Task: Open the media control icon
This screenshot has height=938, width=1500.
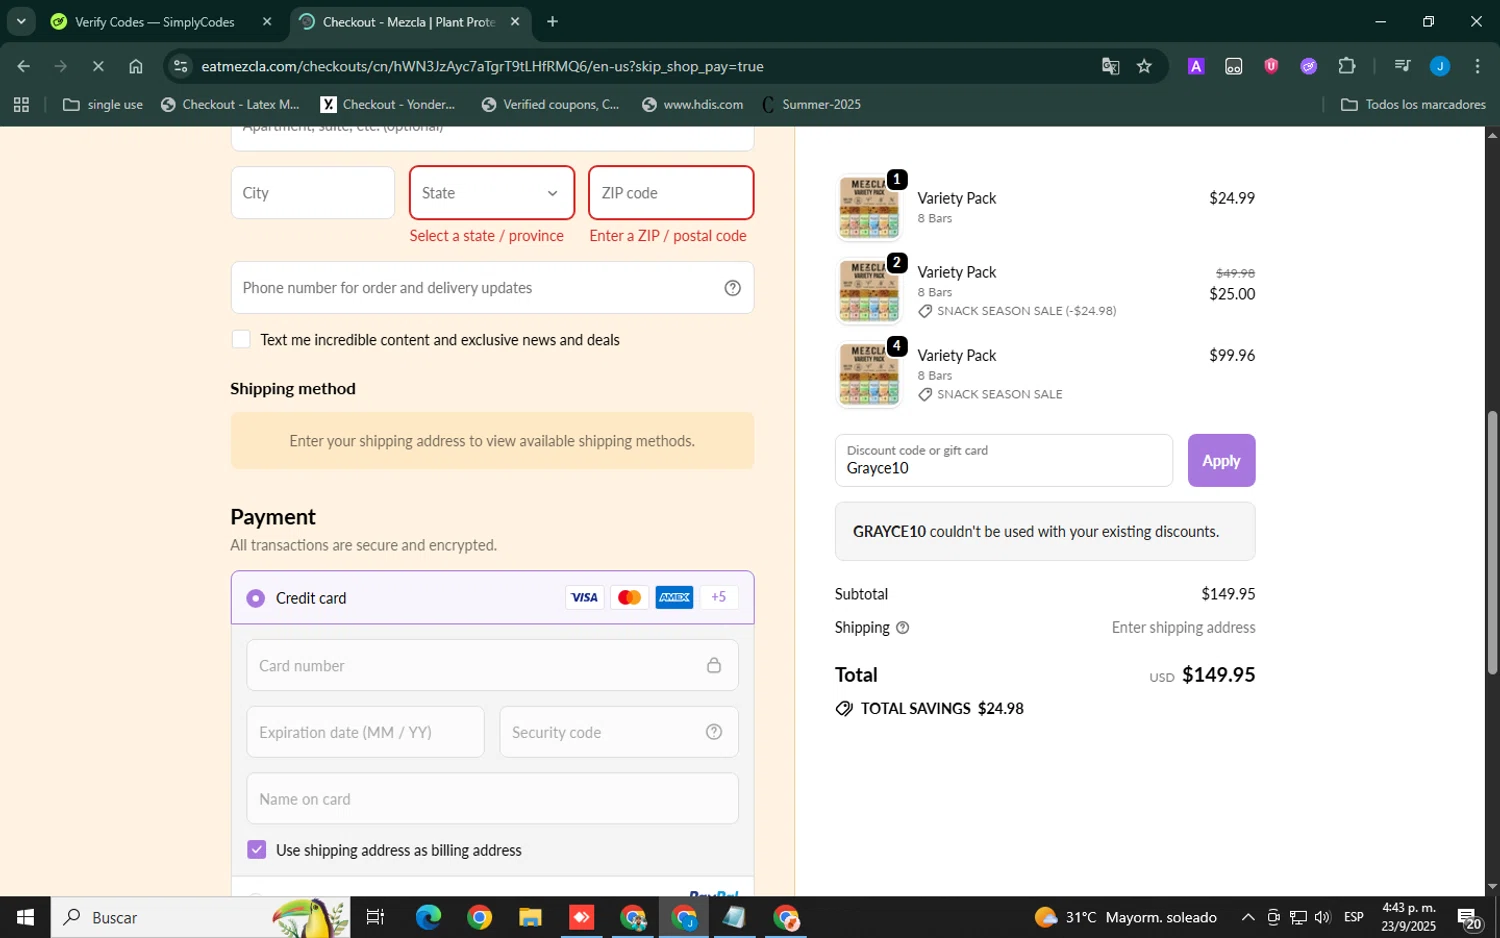Action: tap(1402, 66)
